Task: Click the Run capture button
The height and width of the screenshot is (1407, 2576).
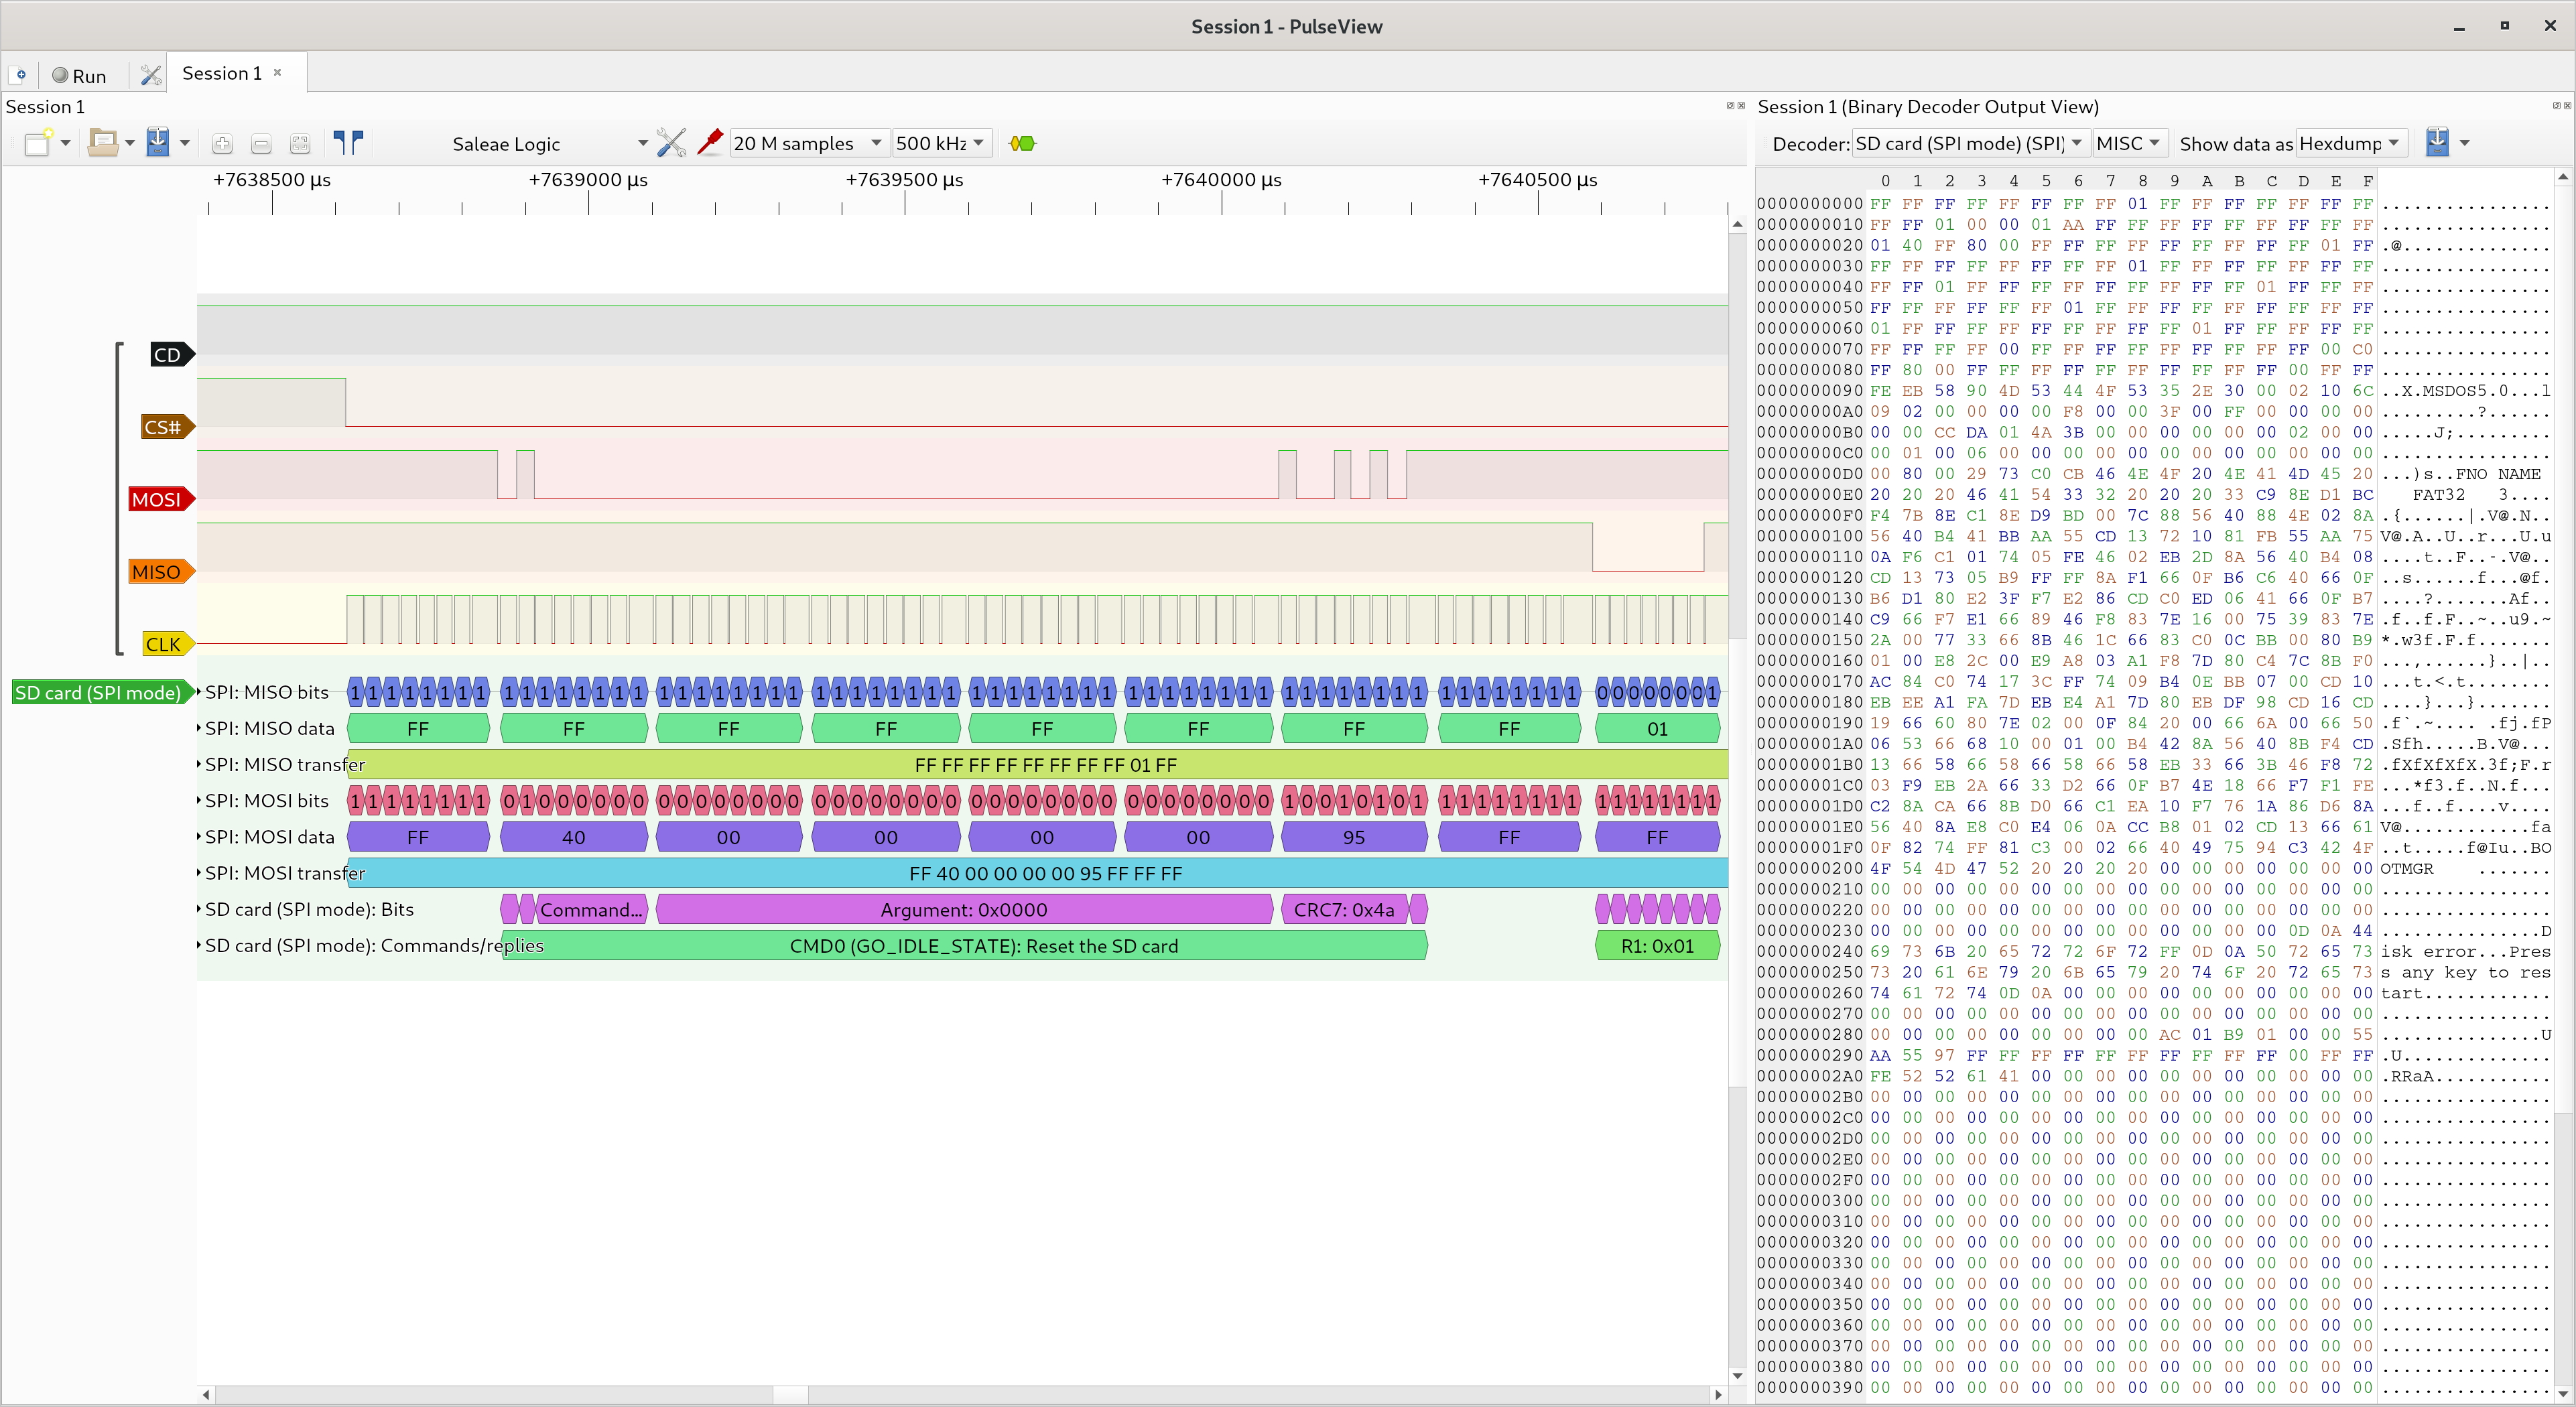Action: point(79,76)
